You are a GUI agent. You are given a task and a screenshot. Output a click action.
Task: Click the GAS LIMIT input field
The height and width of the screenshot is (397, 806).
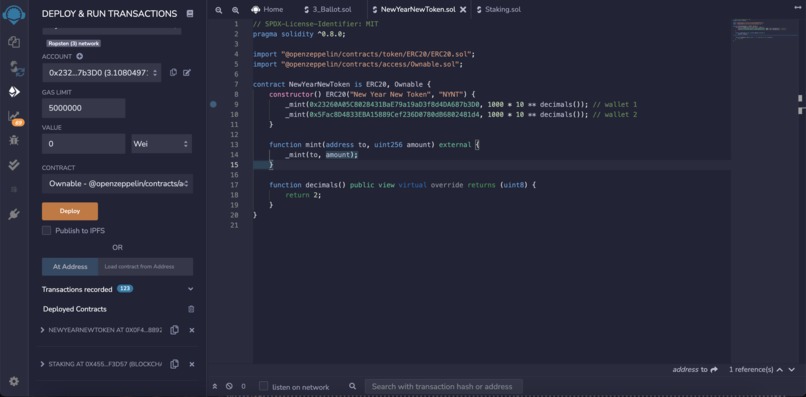[x=84, y=108]
